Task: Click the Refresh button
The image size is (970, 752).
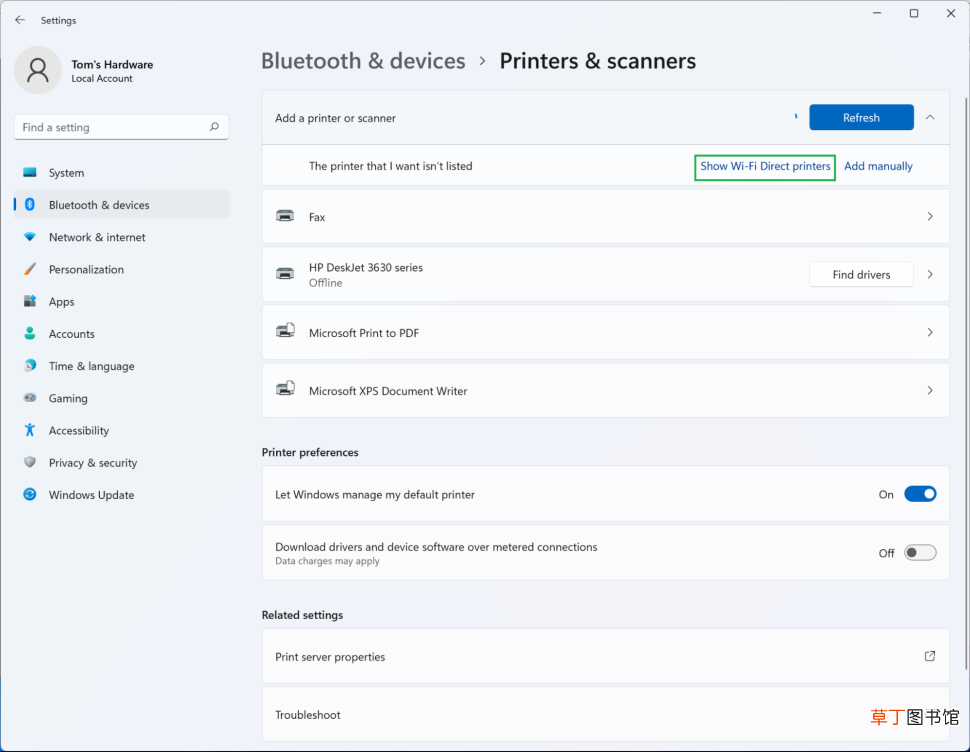Action: click(x=861, y=118)
